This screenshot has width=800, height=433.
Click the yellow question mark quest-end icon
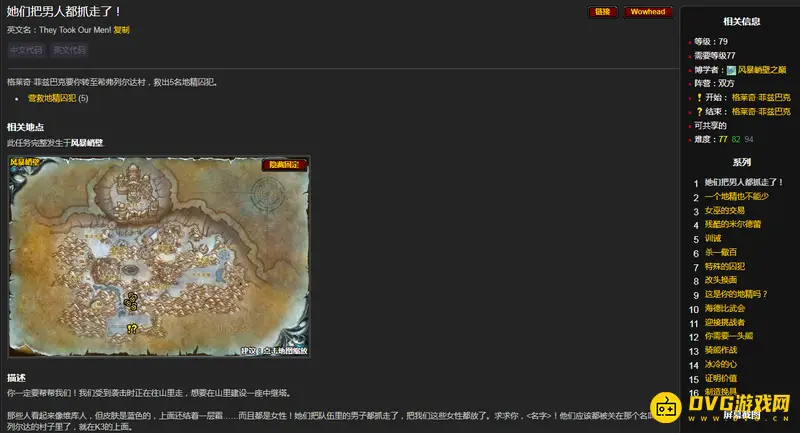(699, 111)
